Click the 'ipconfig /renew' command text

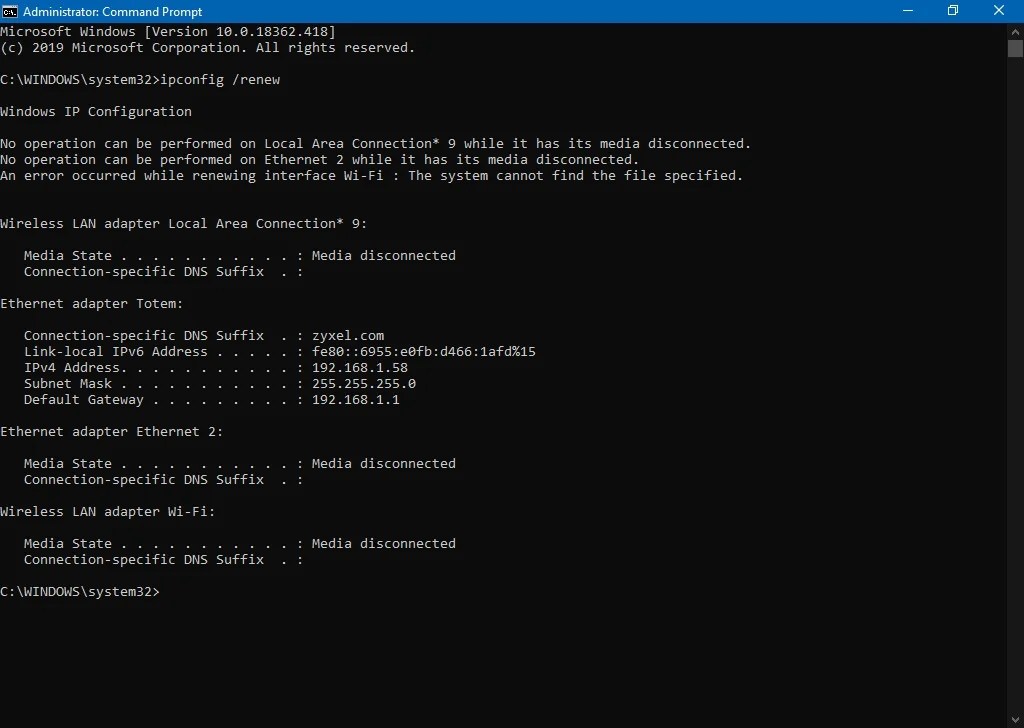point(220,80)
